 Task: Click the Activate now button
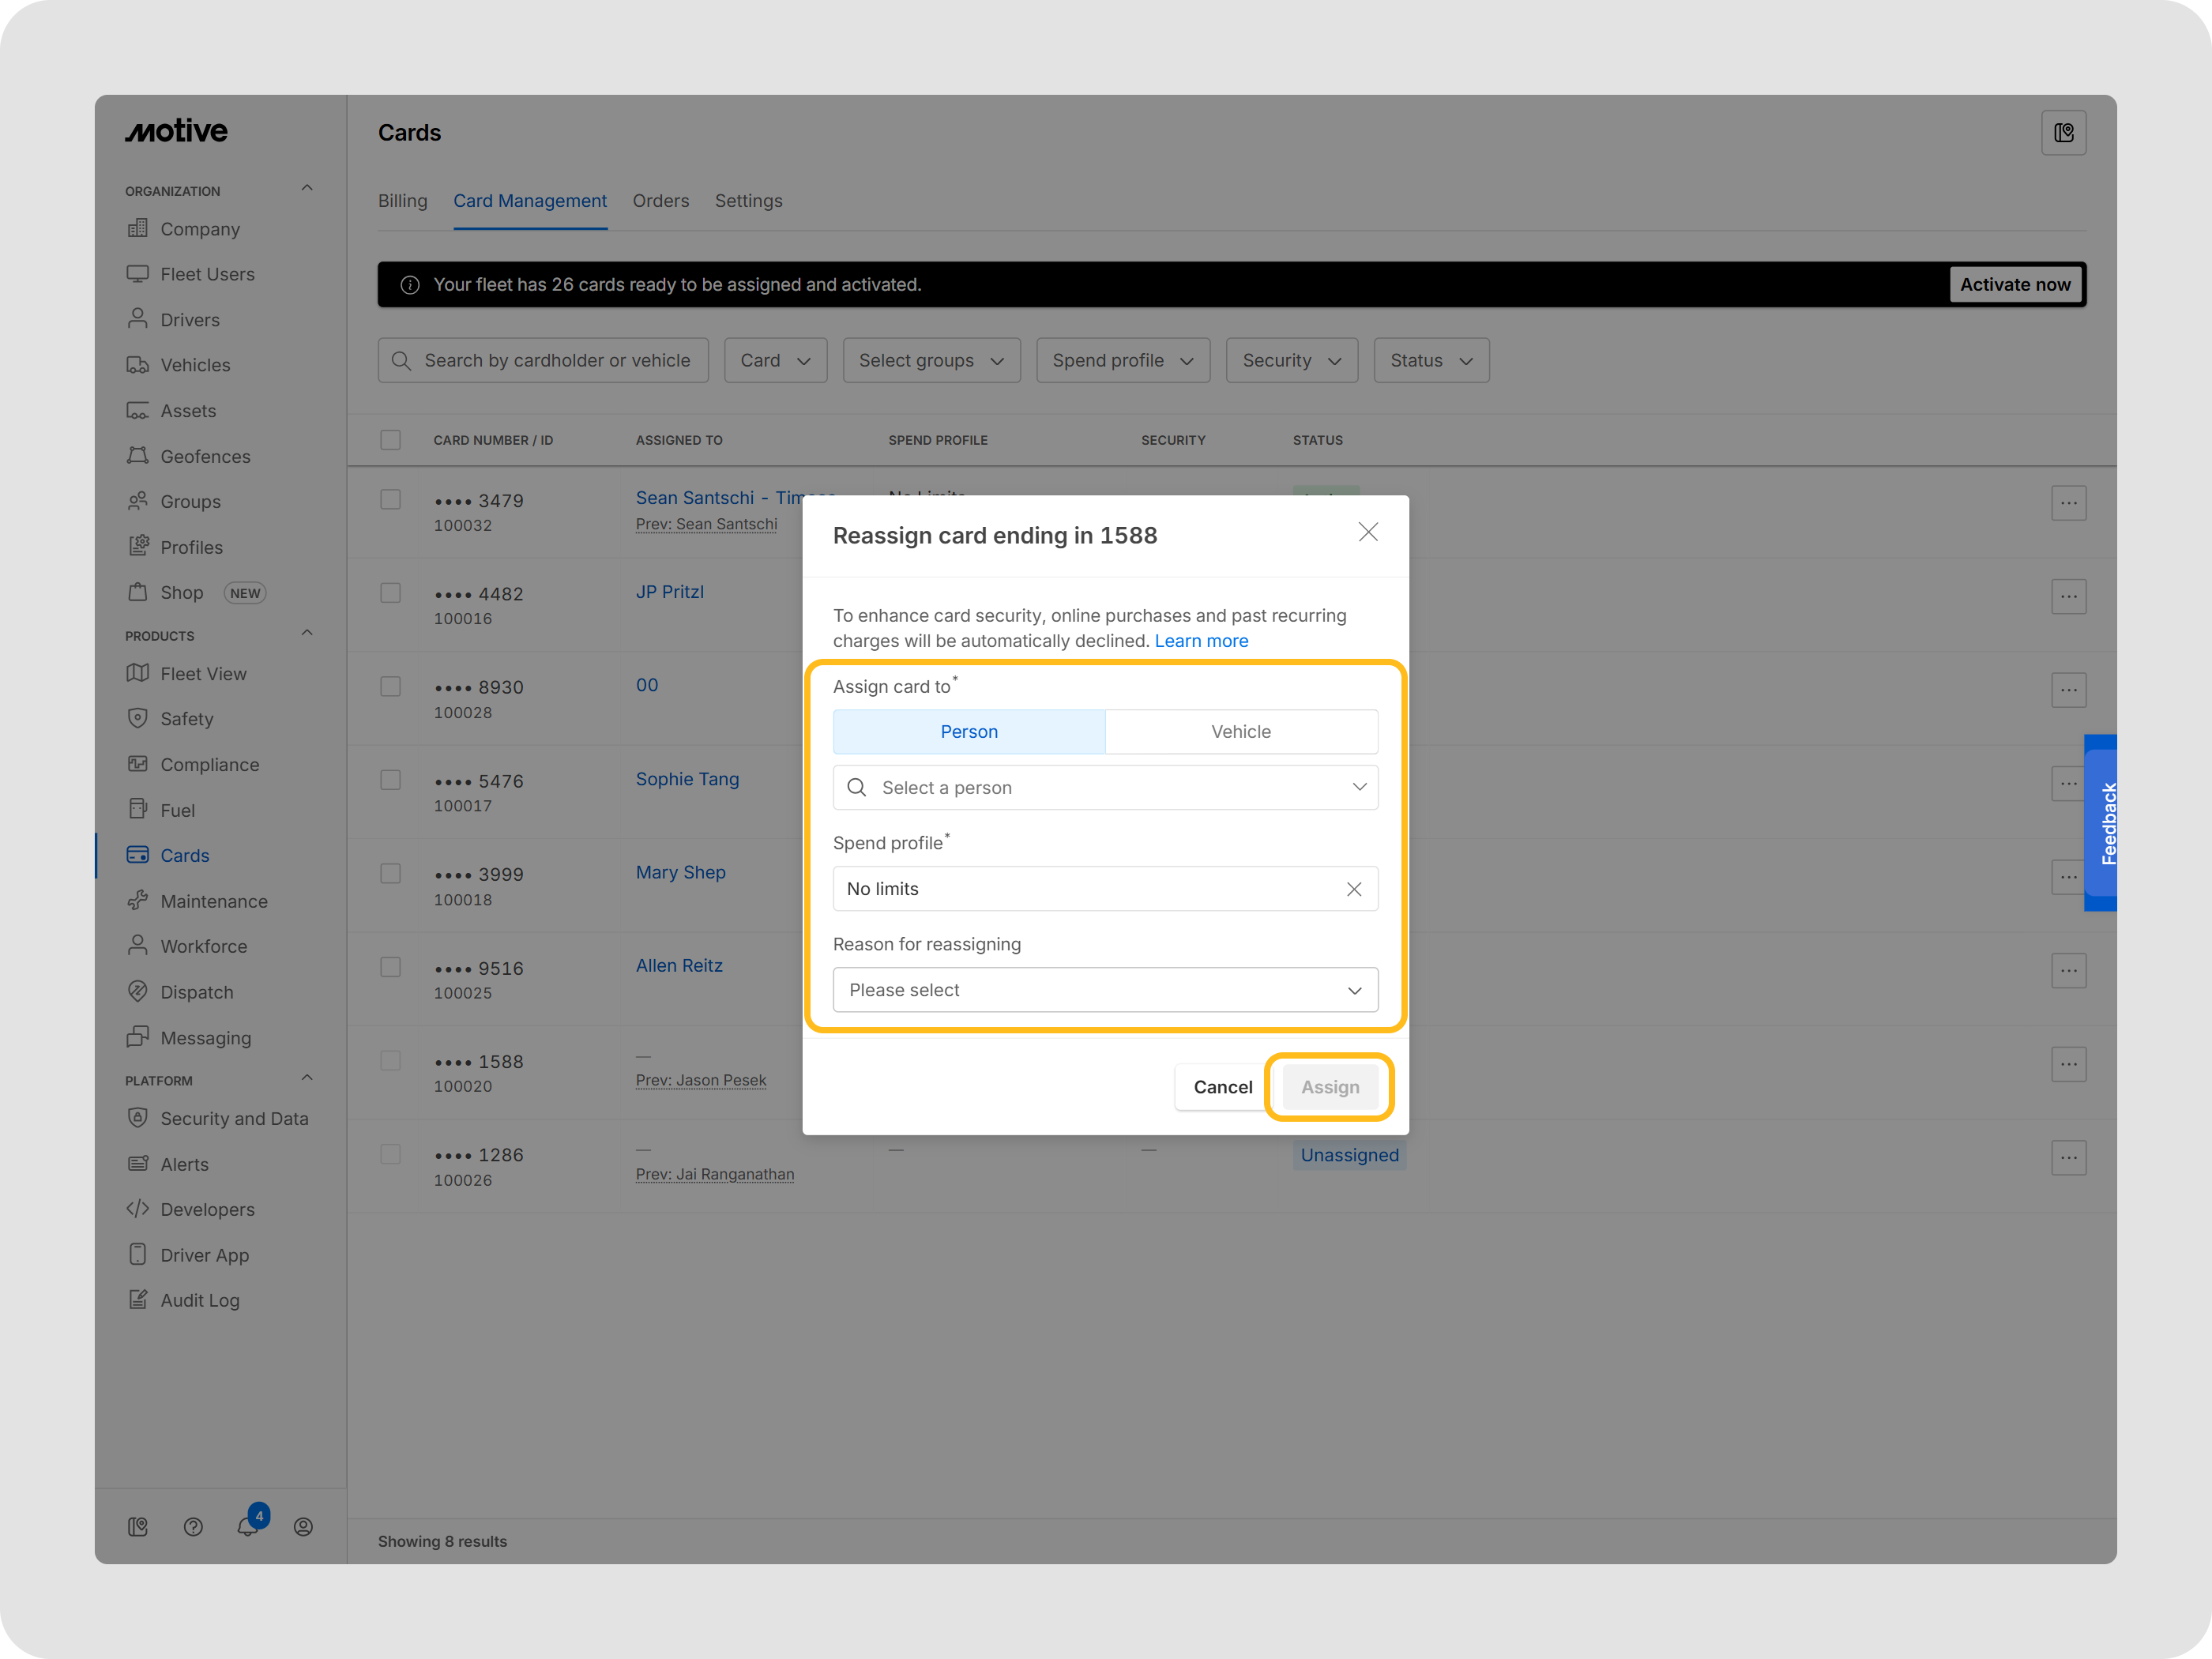[x=2015, y=284]
